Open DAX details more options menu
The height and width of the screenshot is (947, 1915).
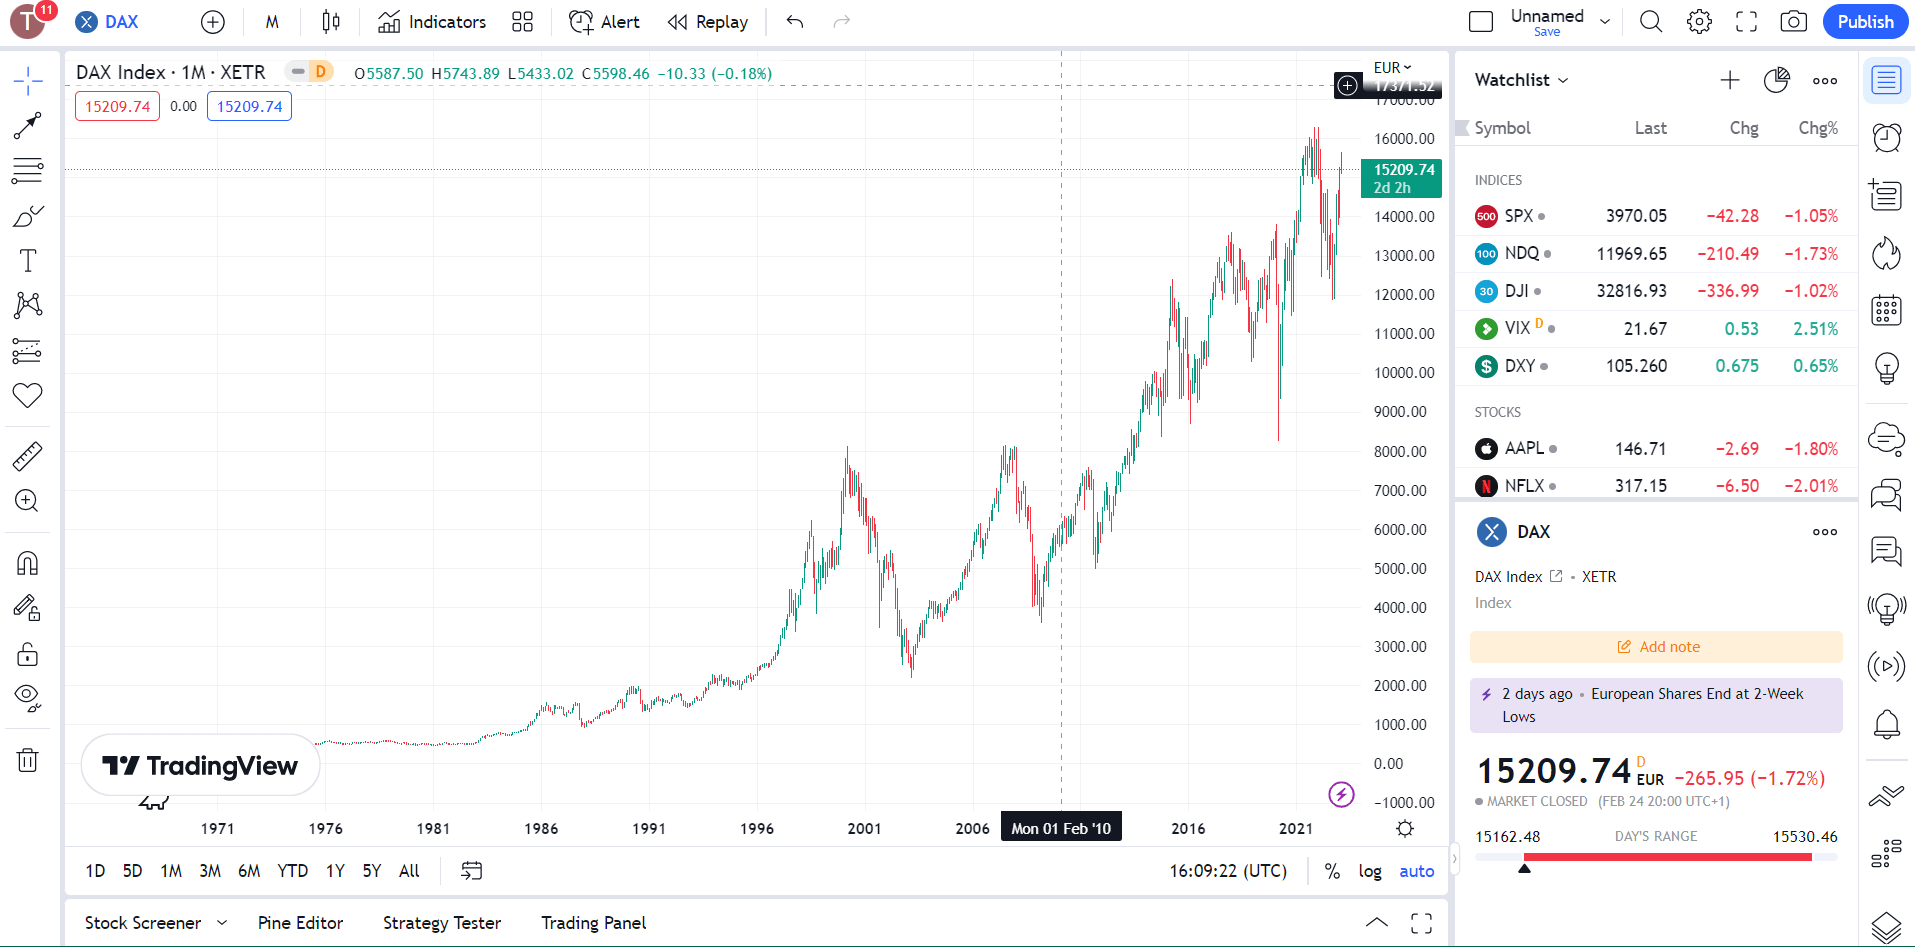tap(1825, 532)
